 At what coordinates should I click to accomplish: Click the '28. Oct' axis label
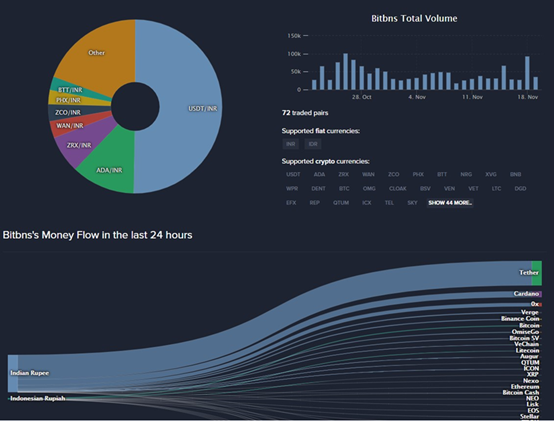[361, 97]
